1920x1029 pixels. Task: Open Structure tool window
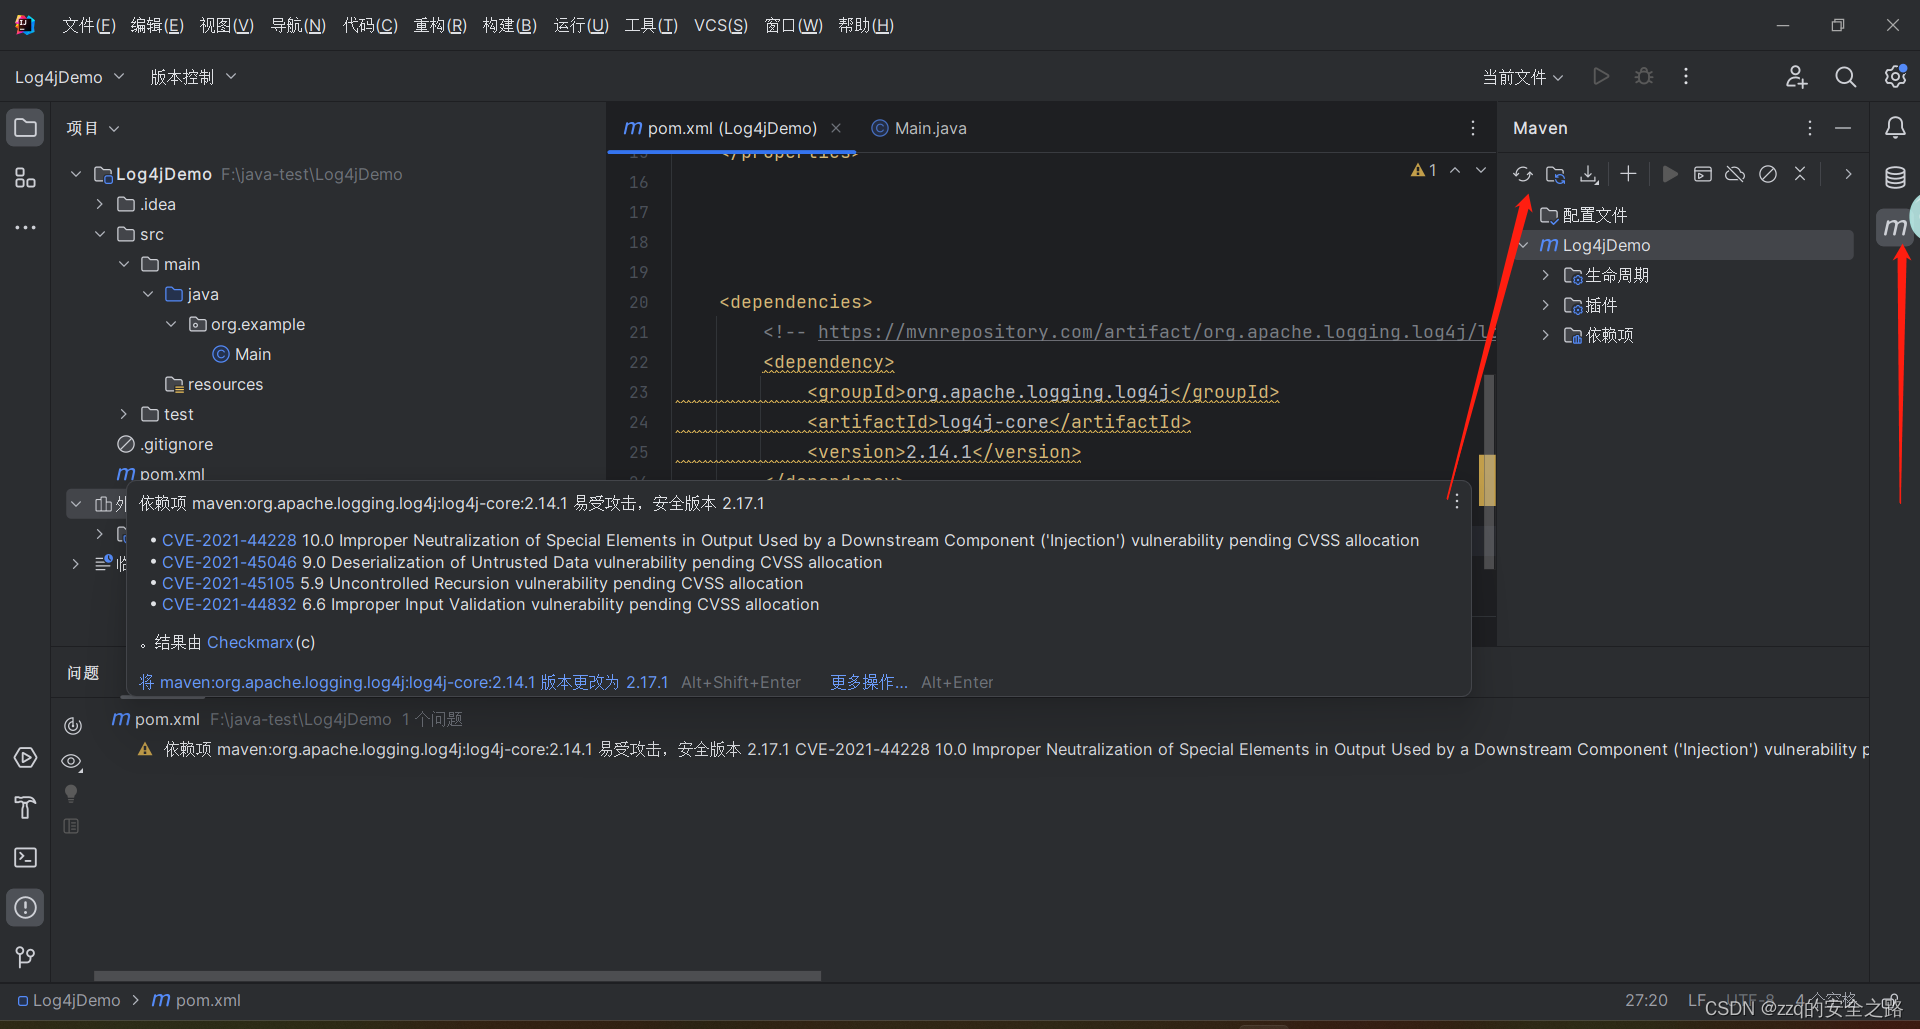pyautogui.click(x=26, y=178)
